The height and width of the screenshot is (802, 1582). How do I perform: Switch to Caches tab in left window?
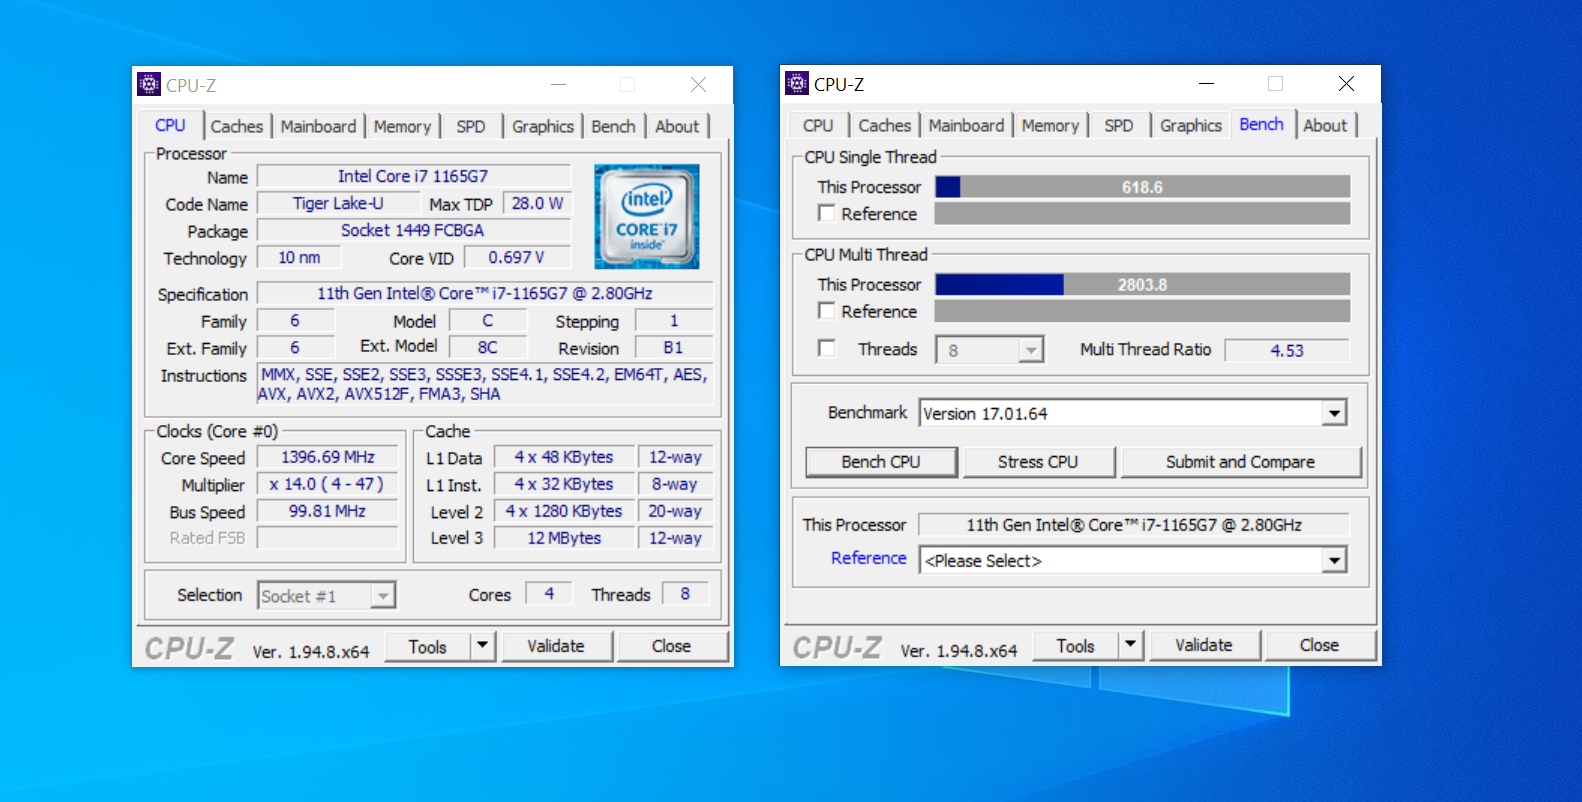click(237, 126)
